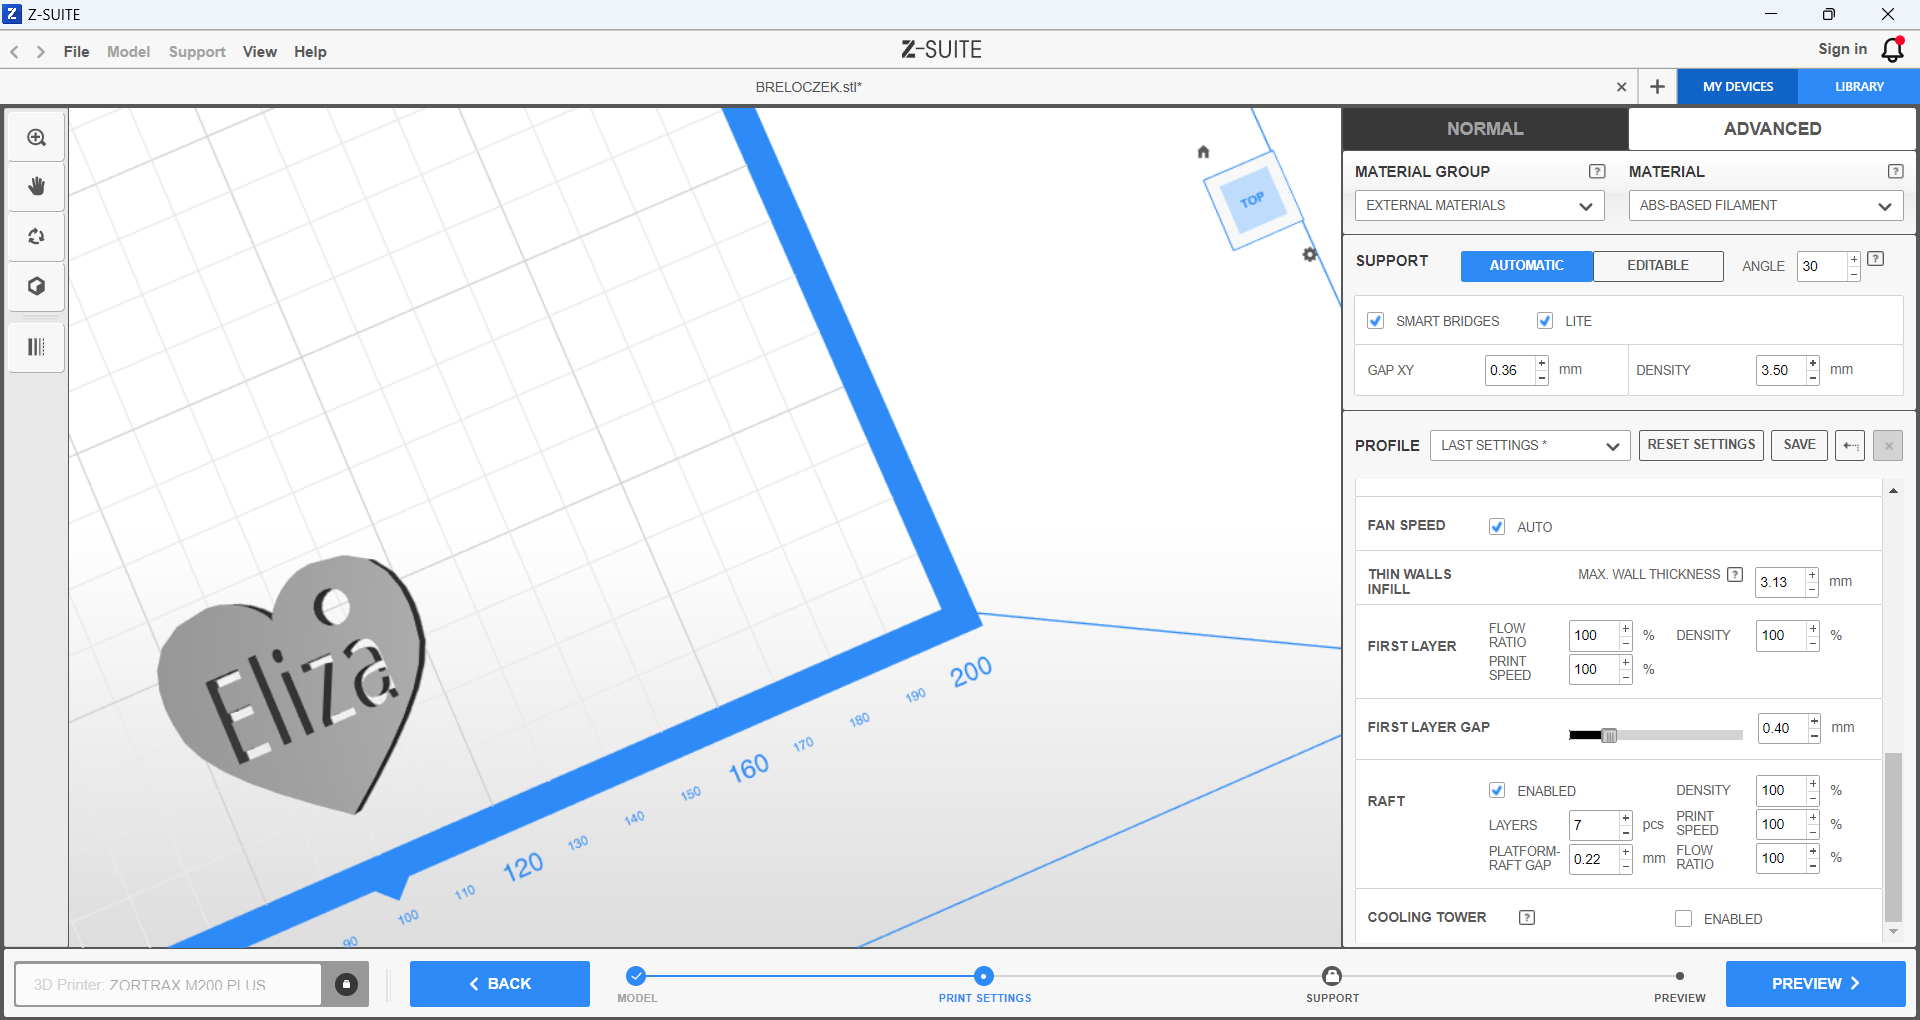Image resolution: width=1920 pixels, height=1020 pixels.
Task: Open the File menu
Action: tap(76, 52)
